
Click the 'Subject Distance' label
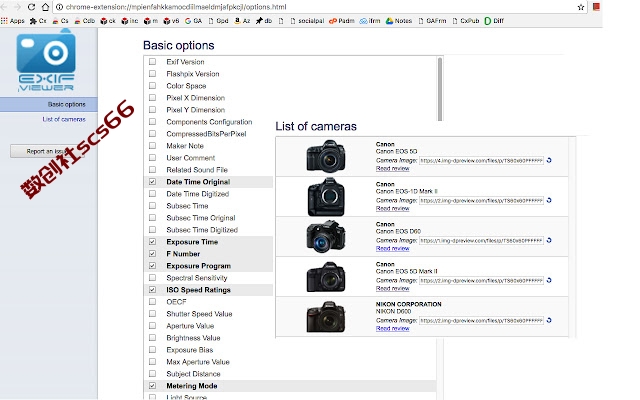pyautogui.click(x=193, y=374)
